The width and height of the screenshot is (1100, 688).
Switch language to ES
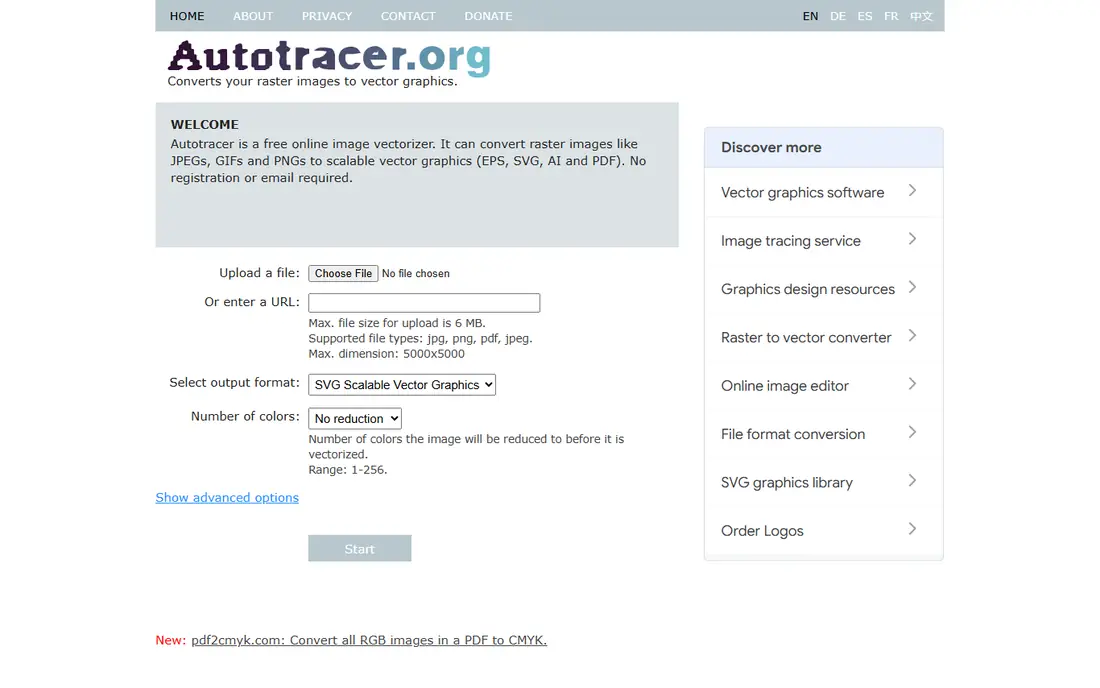(865, 16)
